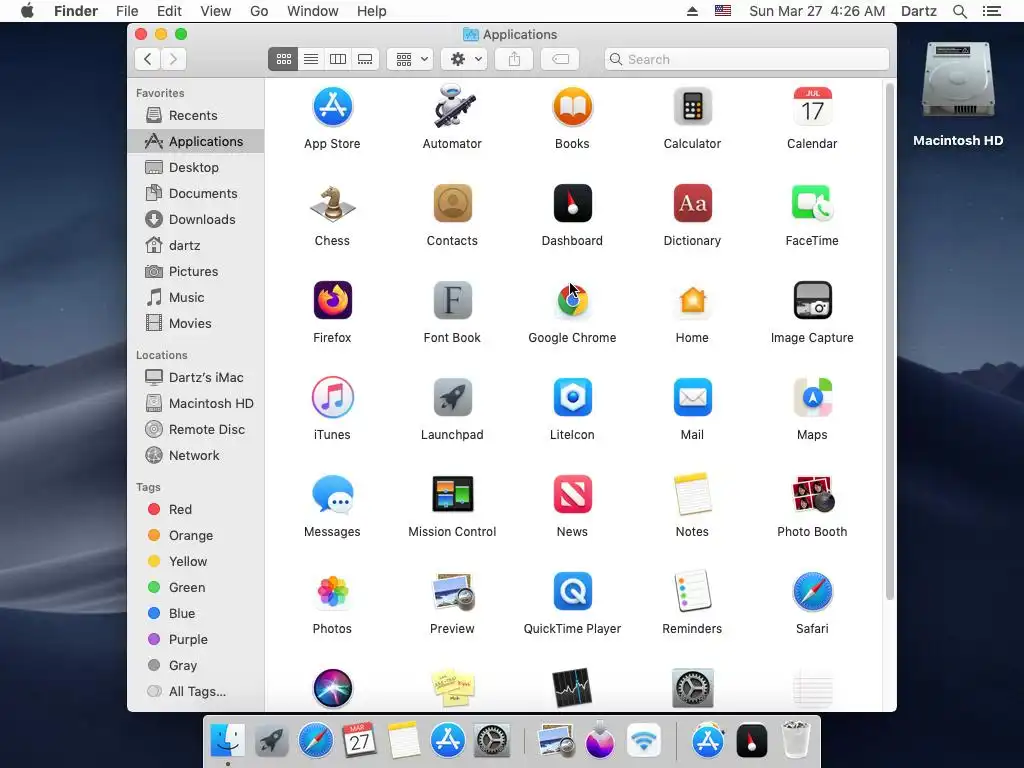Open the Trash in the Dock
Screen dimensions: 1024x768
point(795,740)
